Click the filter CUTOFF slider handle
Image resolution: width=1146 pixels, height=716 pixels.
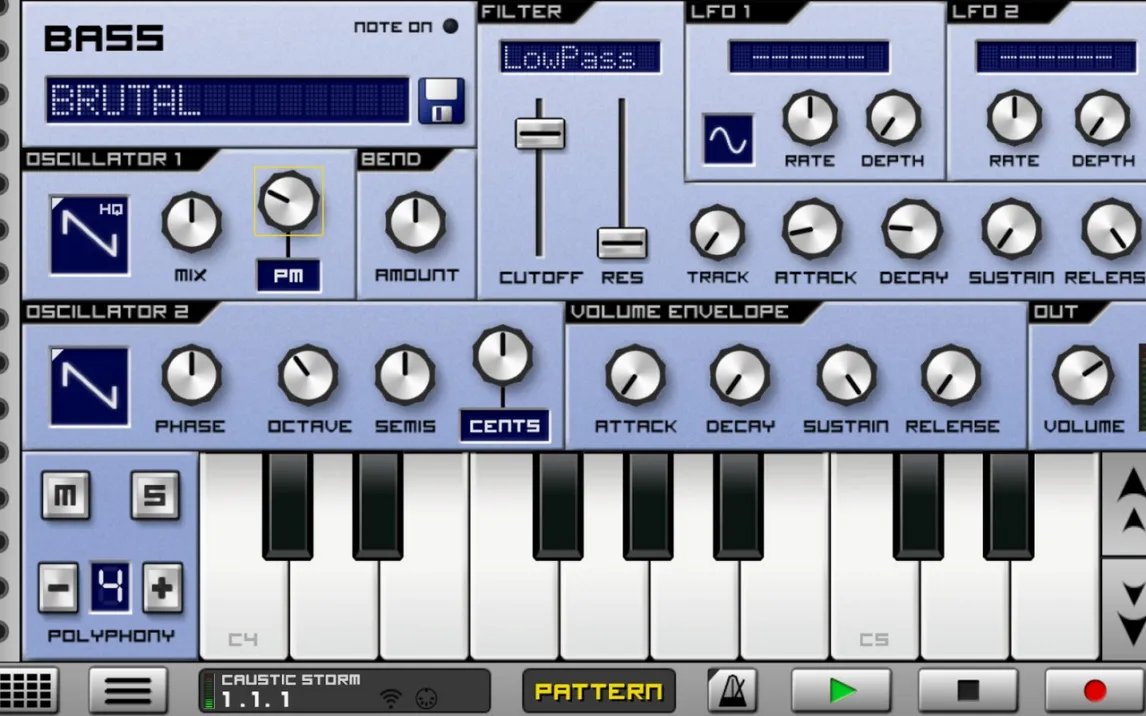coord(540,133)
